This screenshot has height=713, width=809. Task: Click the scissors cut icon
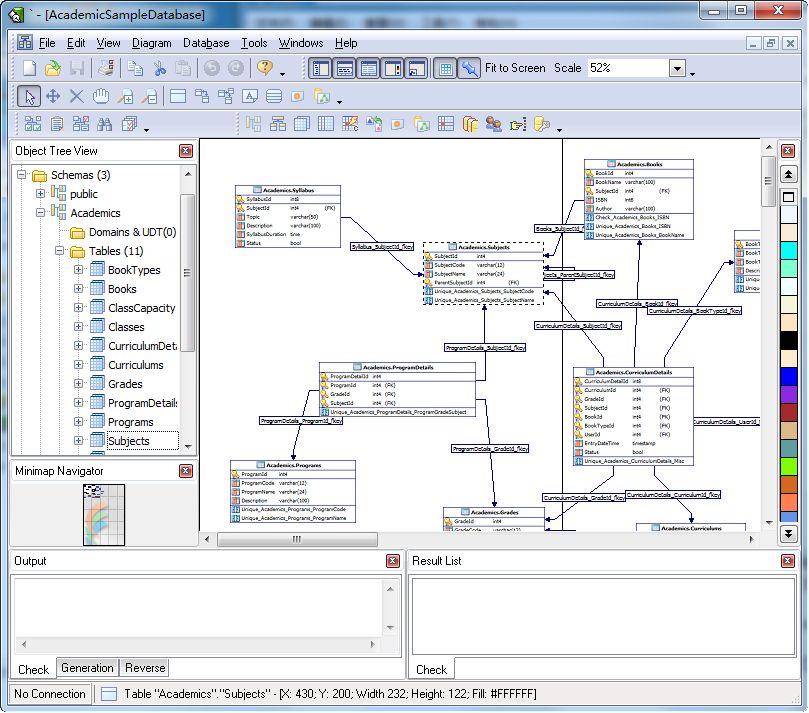pyautogui.click(x=159, y=68)
